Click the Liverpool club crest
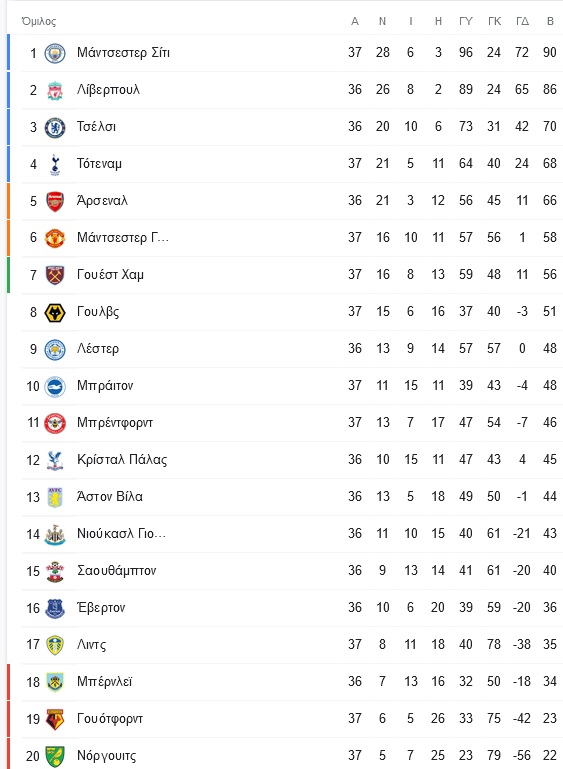 55,90
